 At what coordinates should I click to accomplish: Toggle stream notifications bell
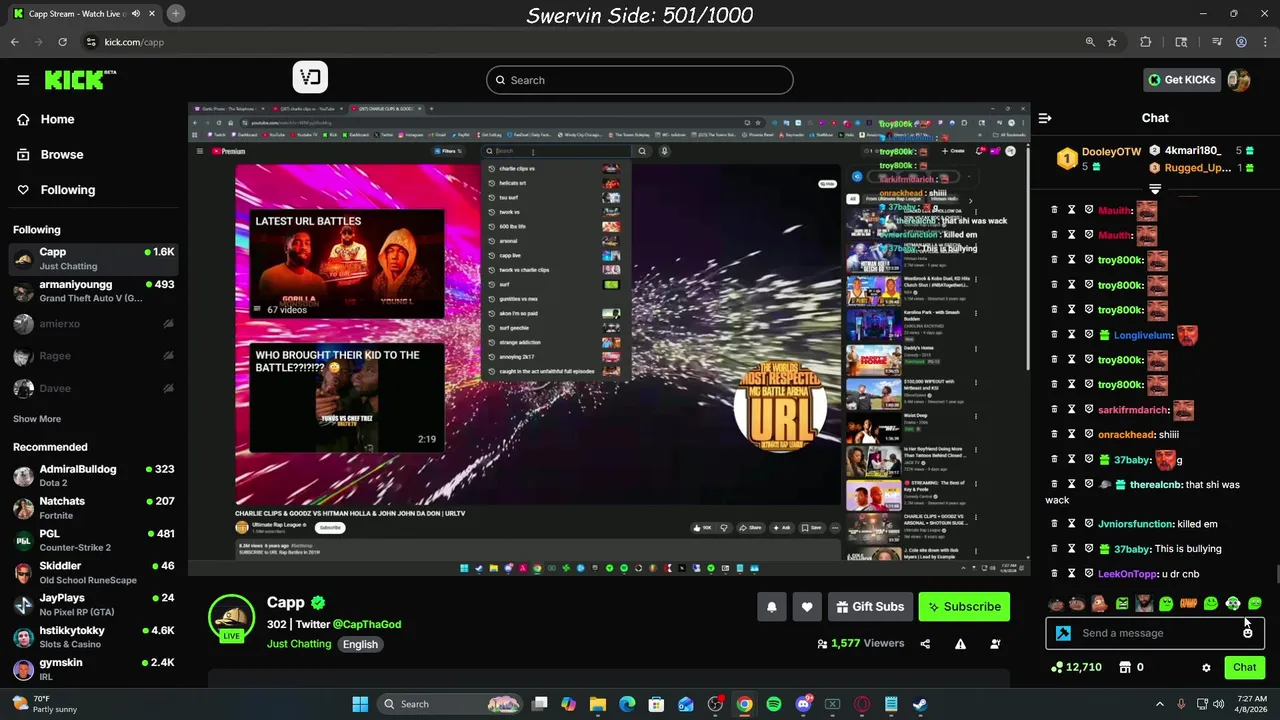pyautogui.click(x=771, y=607)
